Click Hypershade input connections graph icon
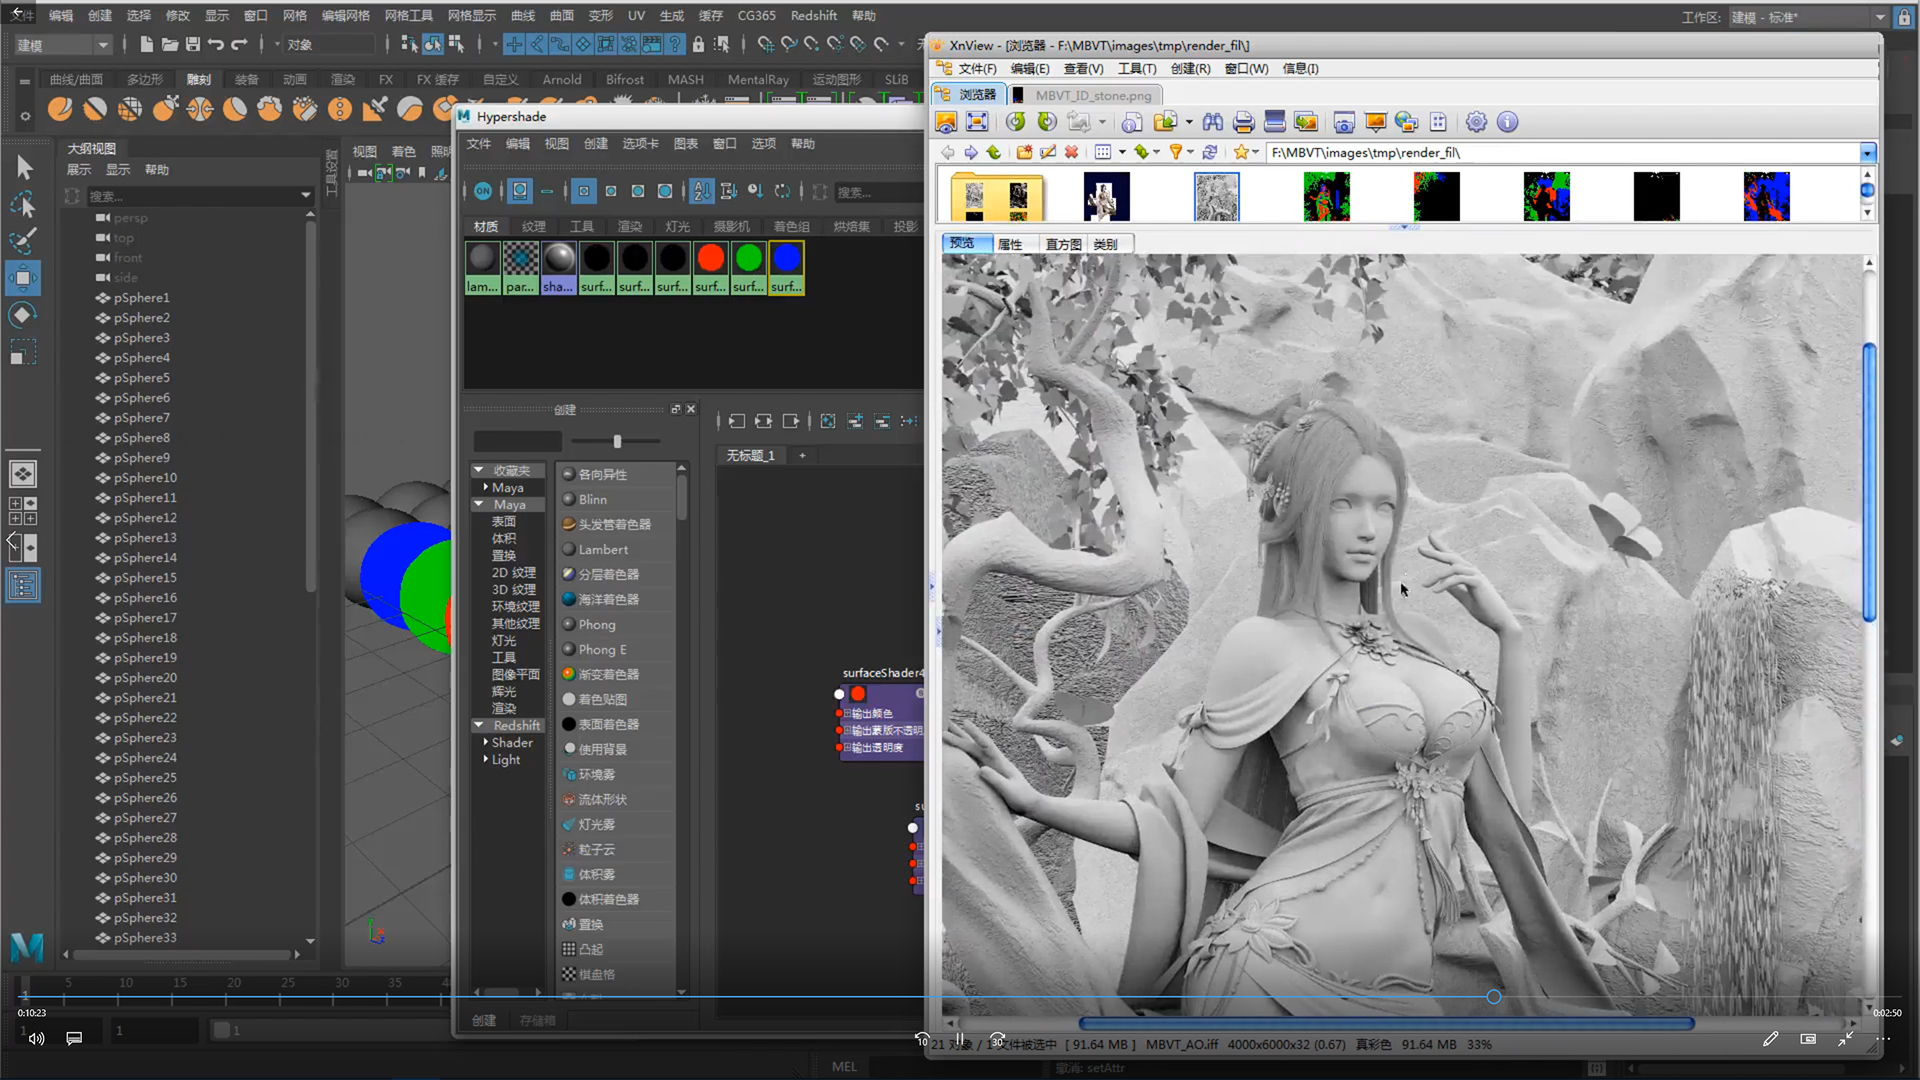Screen dimensions: 1920x1080 pos(737,421)
